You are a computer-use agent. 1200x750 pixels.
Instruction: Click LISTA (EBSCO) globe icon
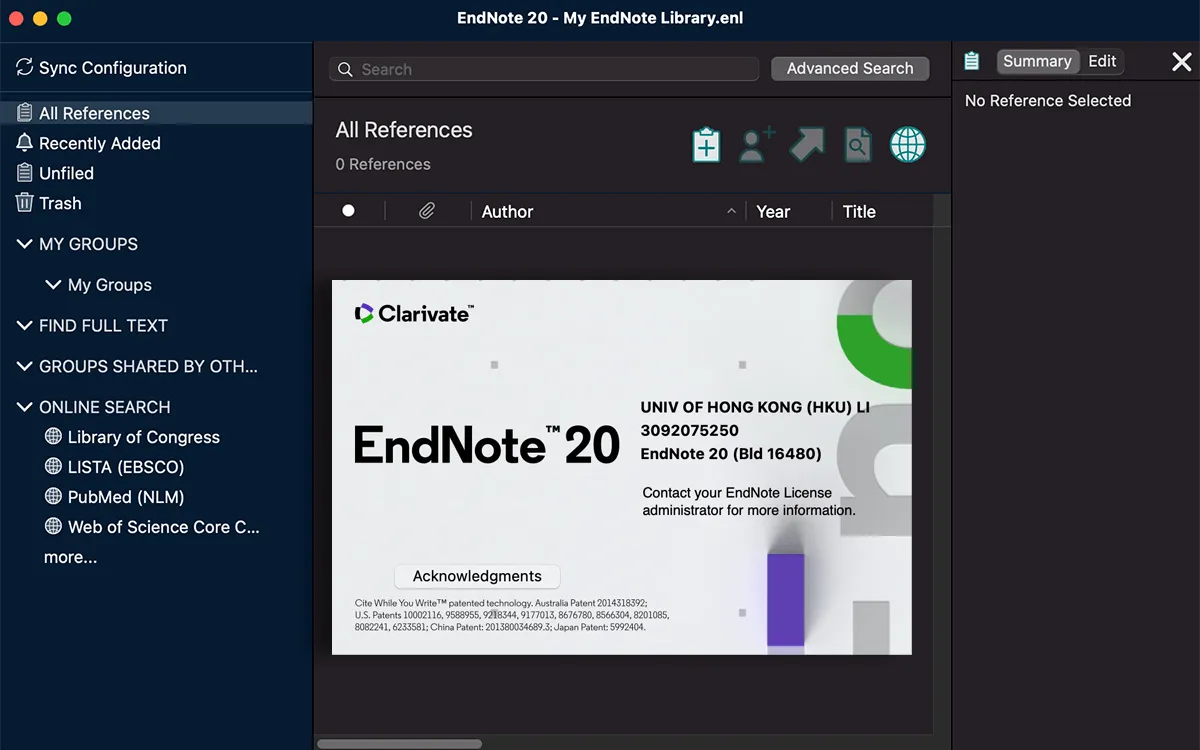click(x=54, y=467)
